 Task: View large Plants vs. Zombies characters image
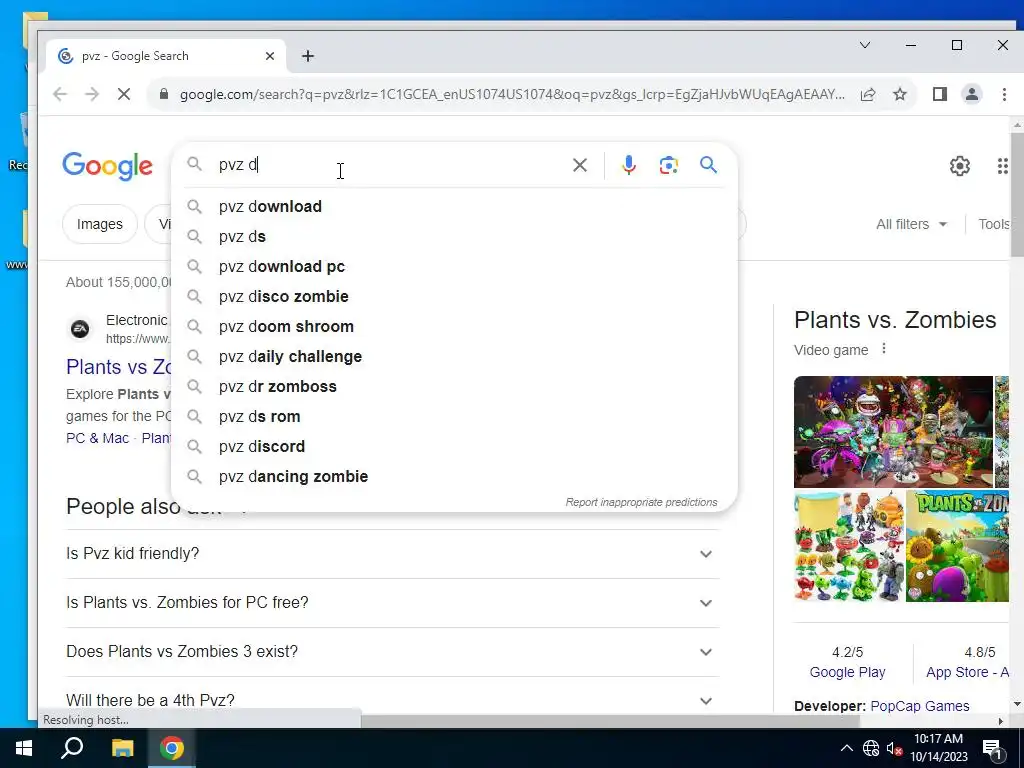[893, 432]
